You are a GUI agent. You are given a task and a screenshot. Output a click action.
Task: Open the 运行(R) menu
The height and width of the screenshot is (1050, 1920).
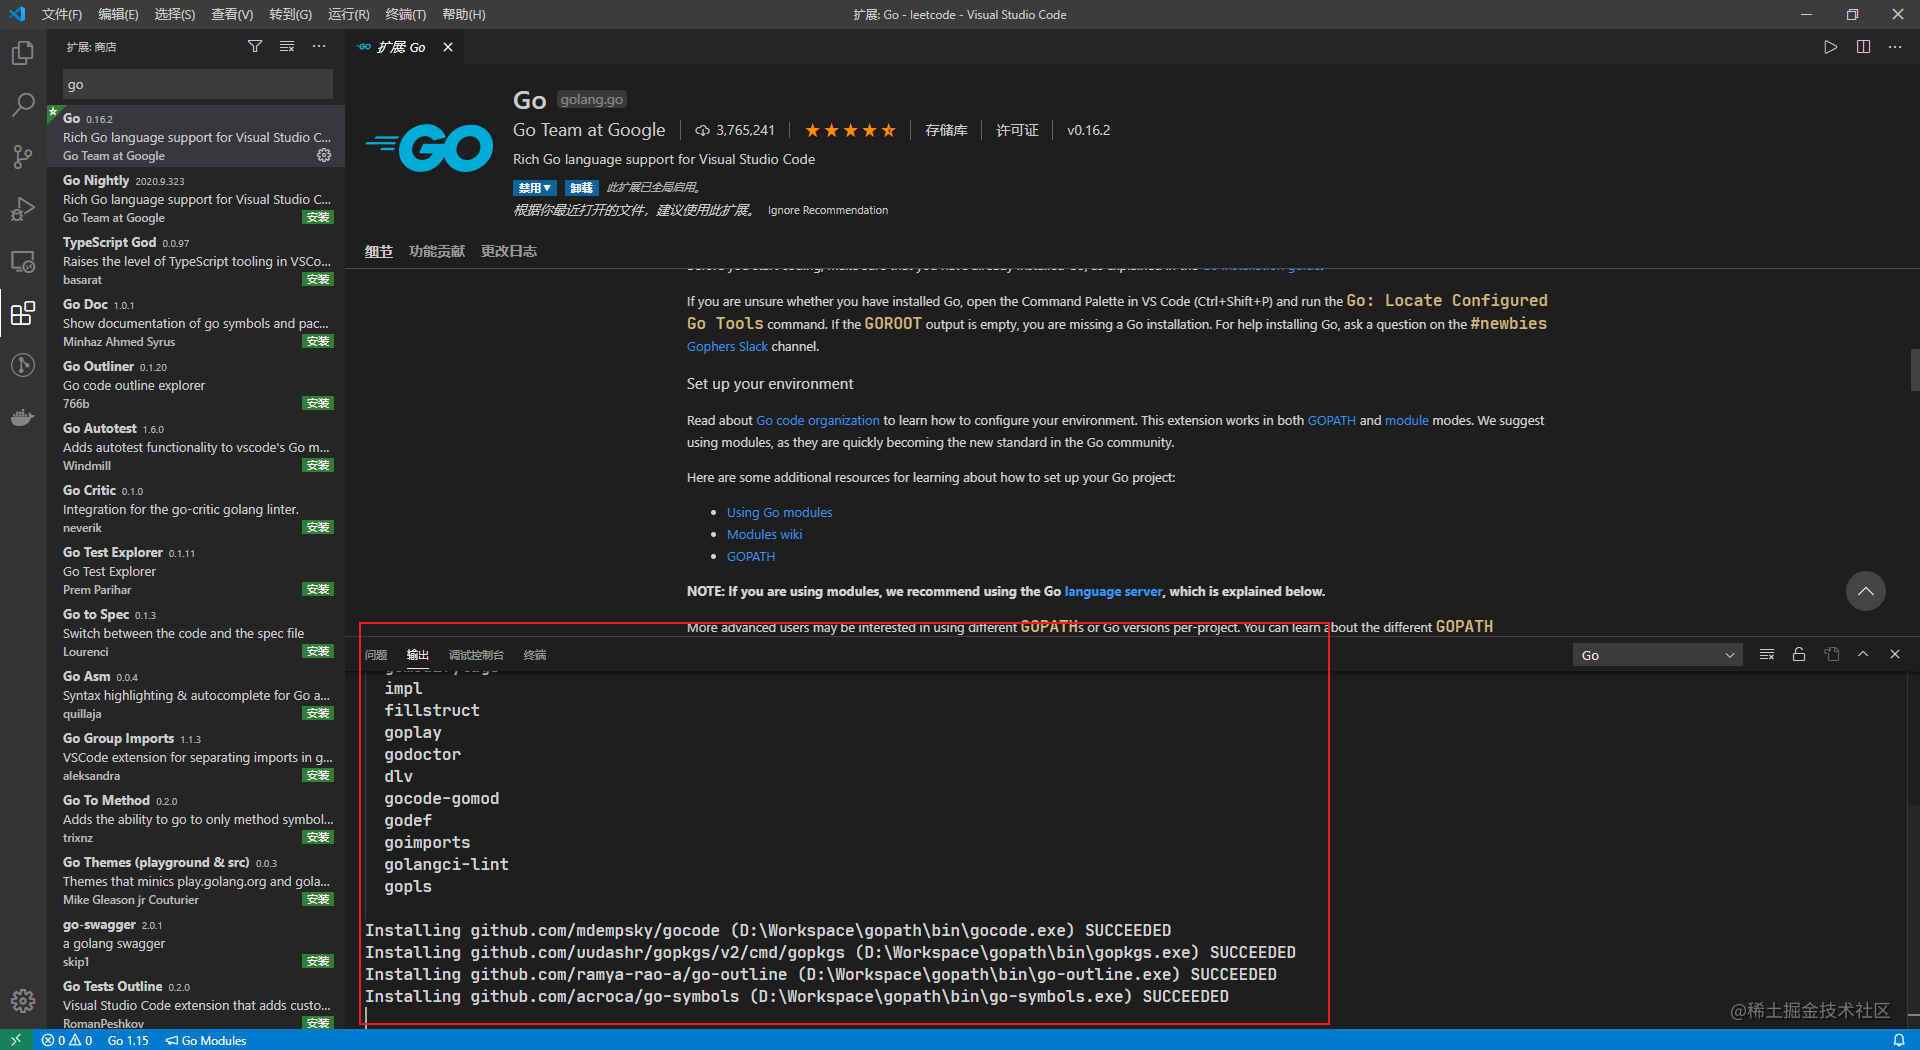point(348,14)
